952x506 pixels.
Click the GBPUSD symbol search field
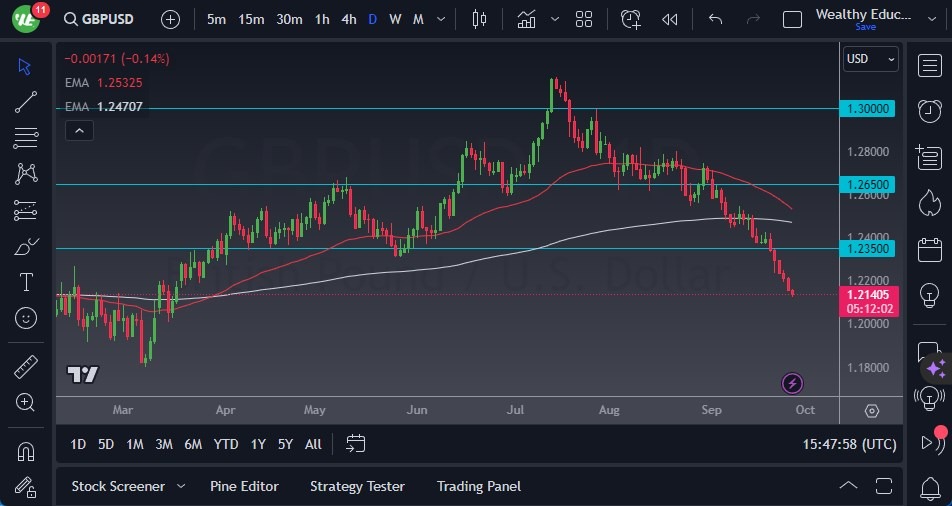coord(103,19)
